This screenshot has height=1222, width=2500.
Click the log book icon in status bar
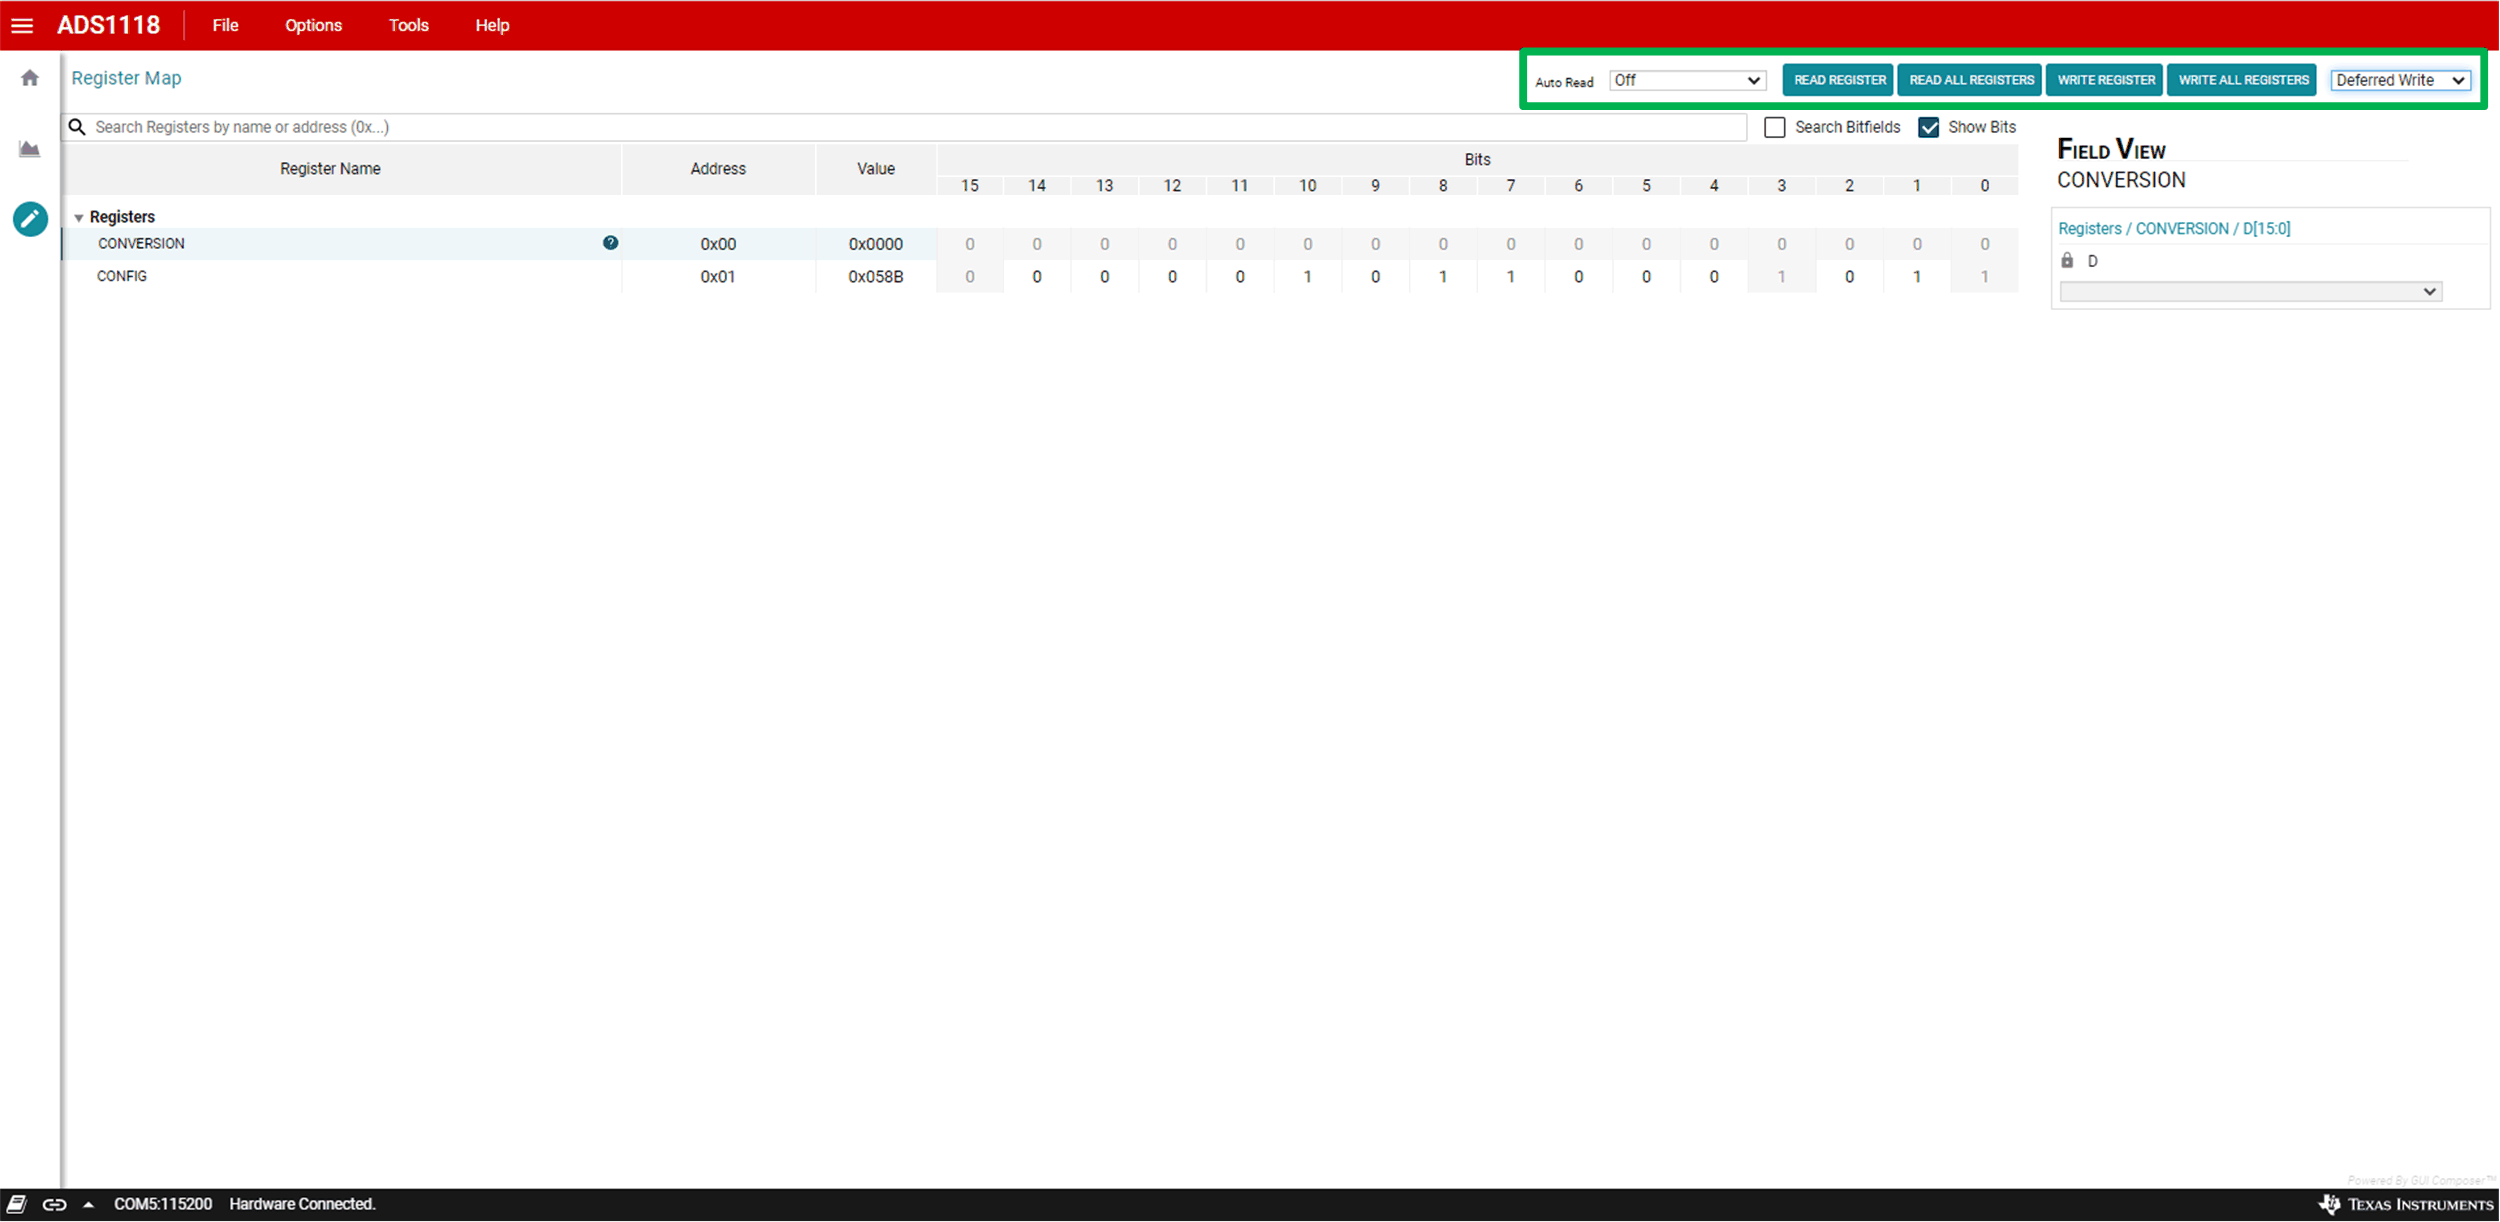click(x=17, y=1204)
